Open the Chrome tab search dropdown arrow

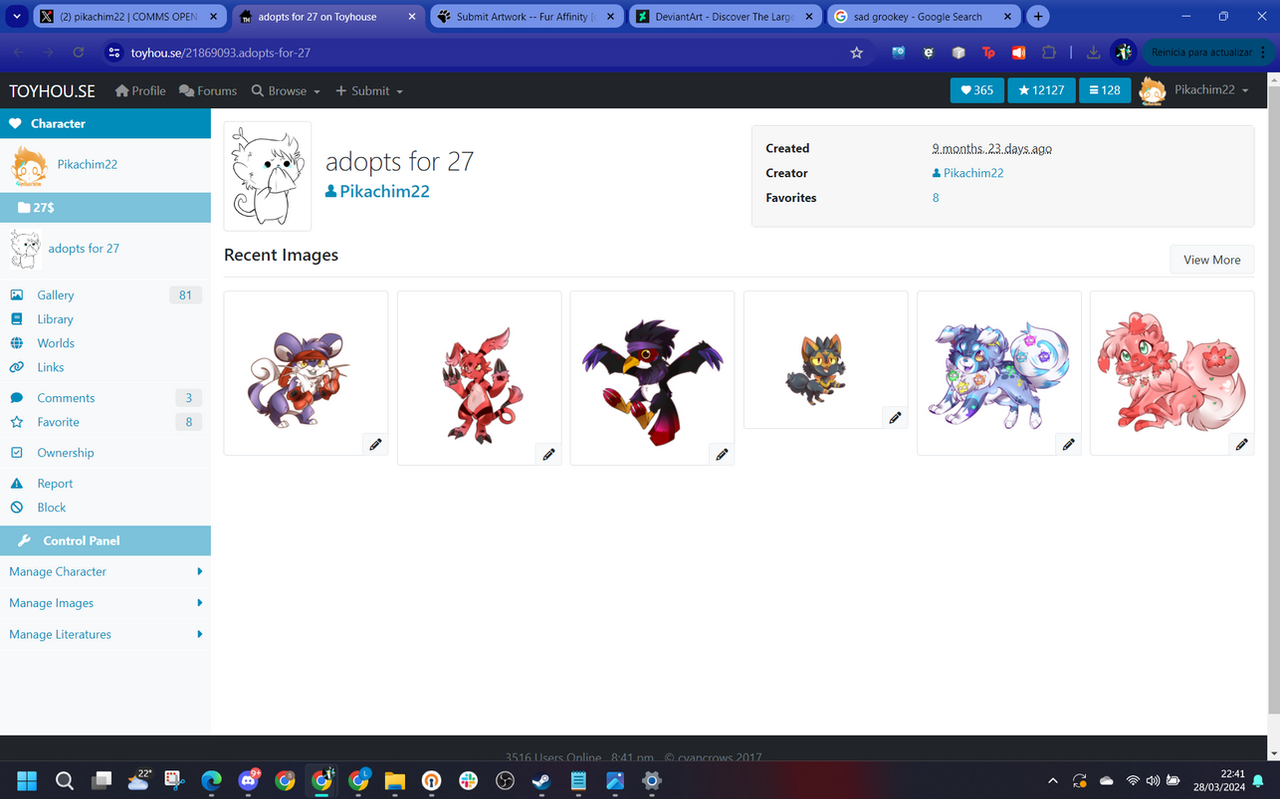[x=16, y=17]
